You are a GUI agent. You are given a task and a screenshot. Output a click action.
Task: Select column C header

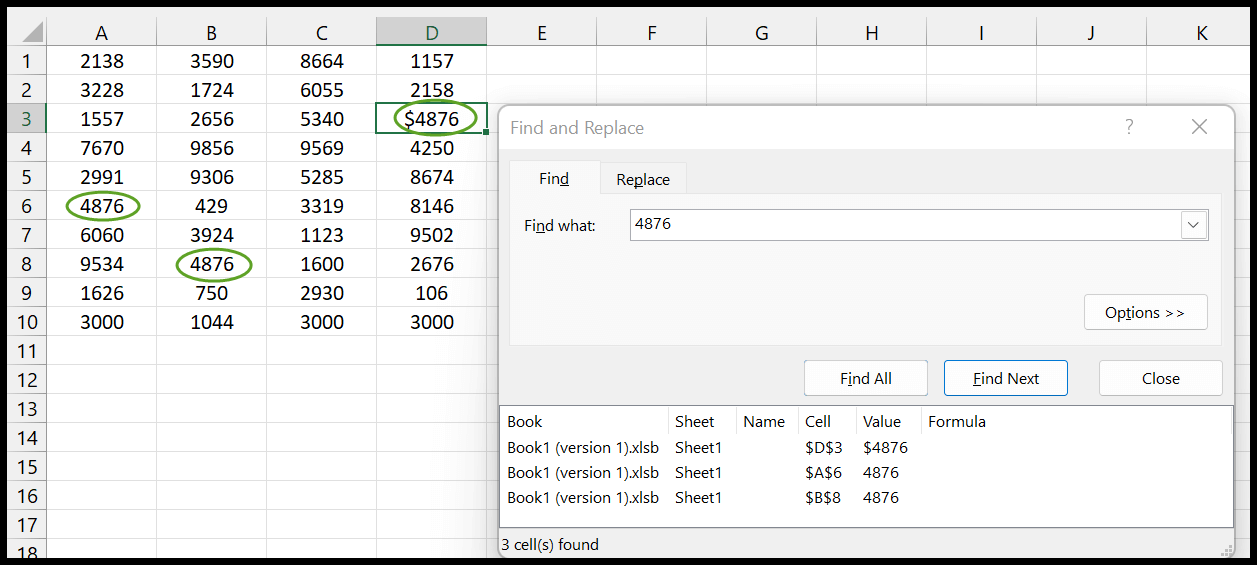(x=322, y=33)
